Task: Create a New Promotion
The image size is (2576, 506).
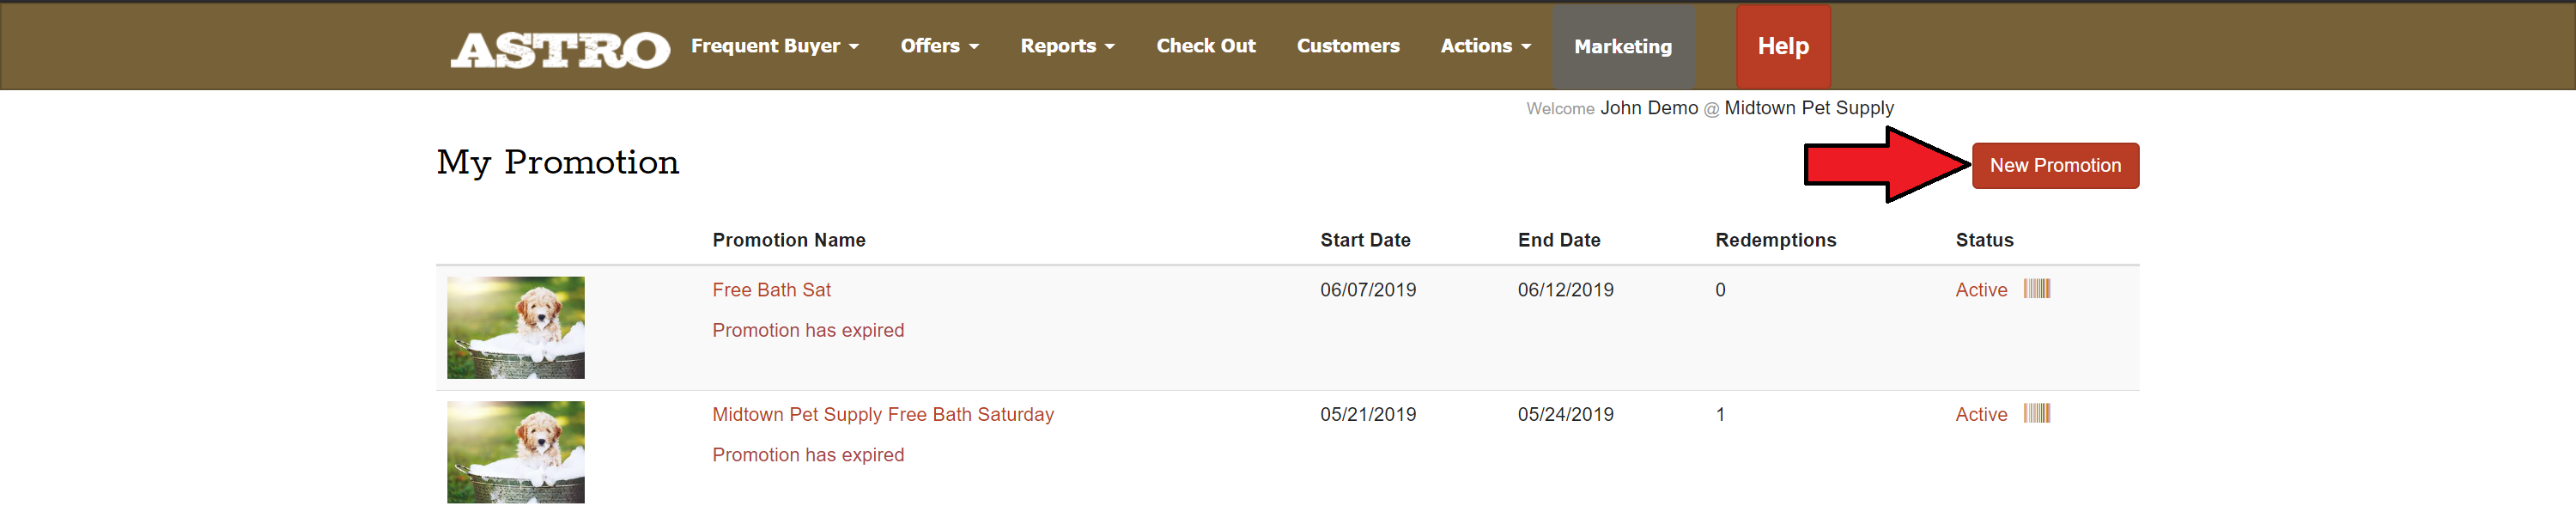Action: (2054, 166)
